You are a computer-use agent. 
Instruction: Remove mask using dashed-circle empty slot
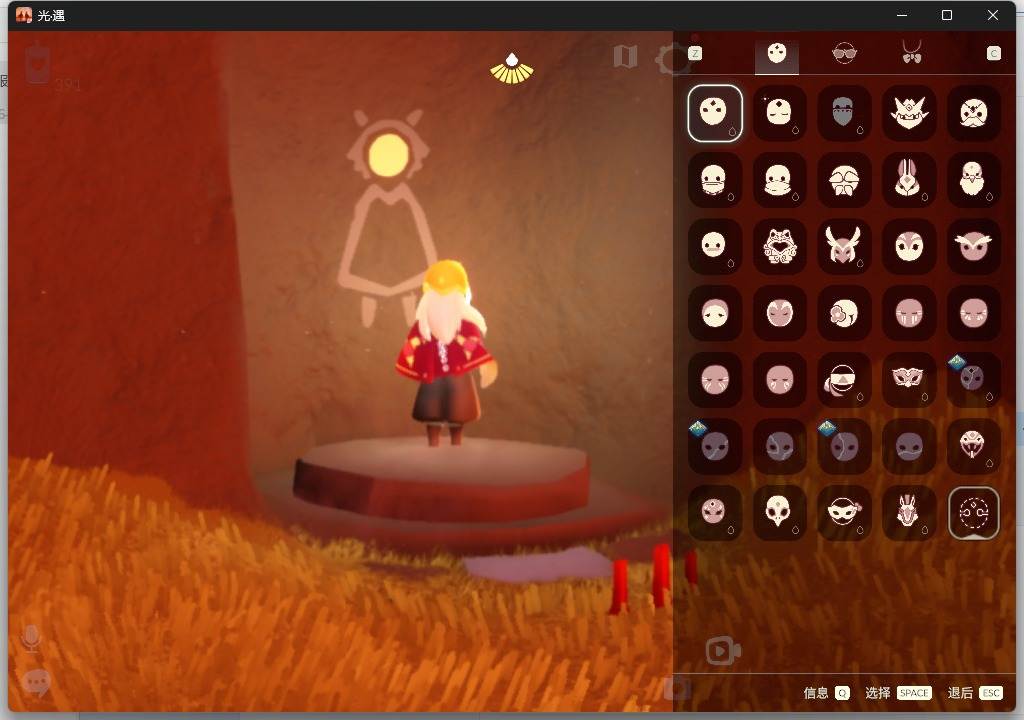(973, 513)
